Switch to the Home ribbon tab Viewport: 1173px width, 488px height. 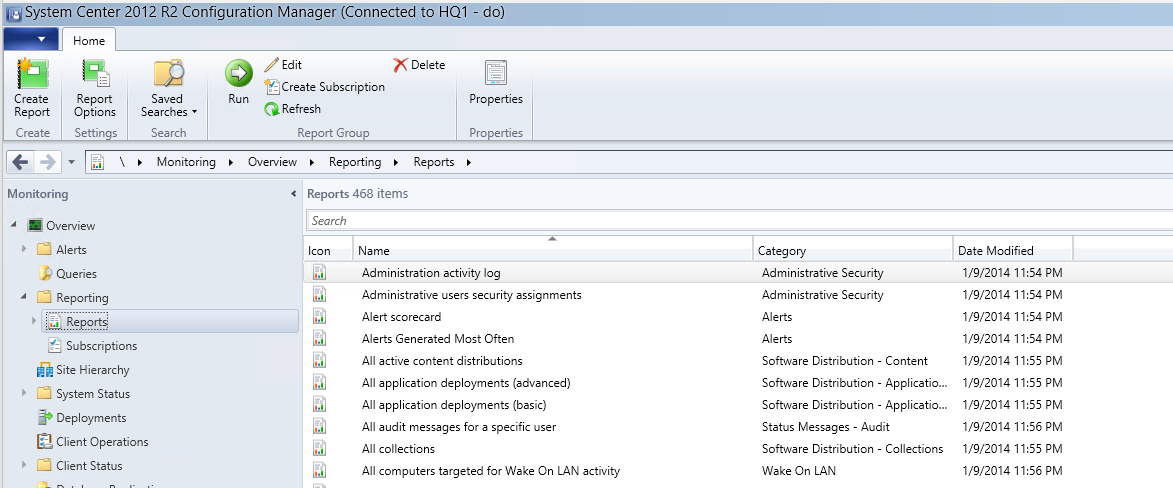click(89, 40)
